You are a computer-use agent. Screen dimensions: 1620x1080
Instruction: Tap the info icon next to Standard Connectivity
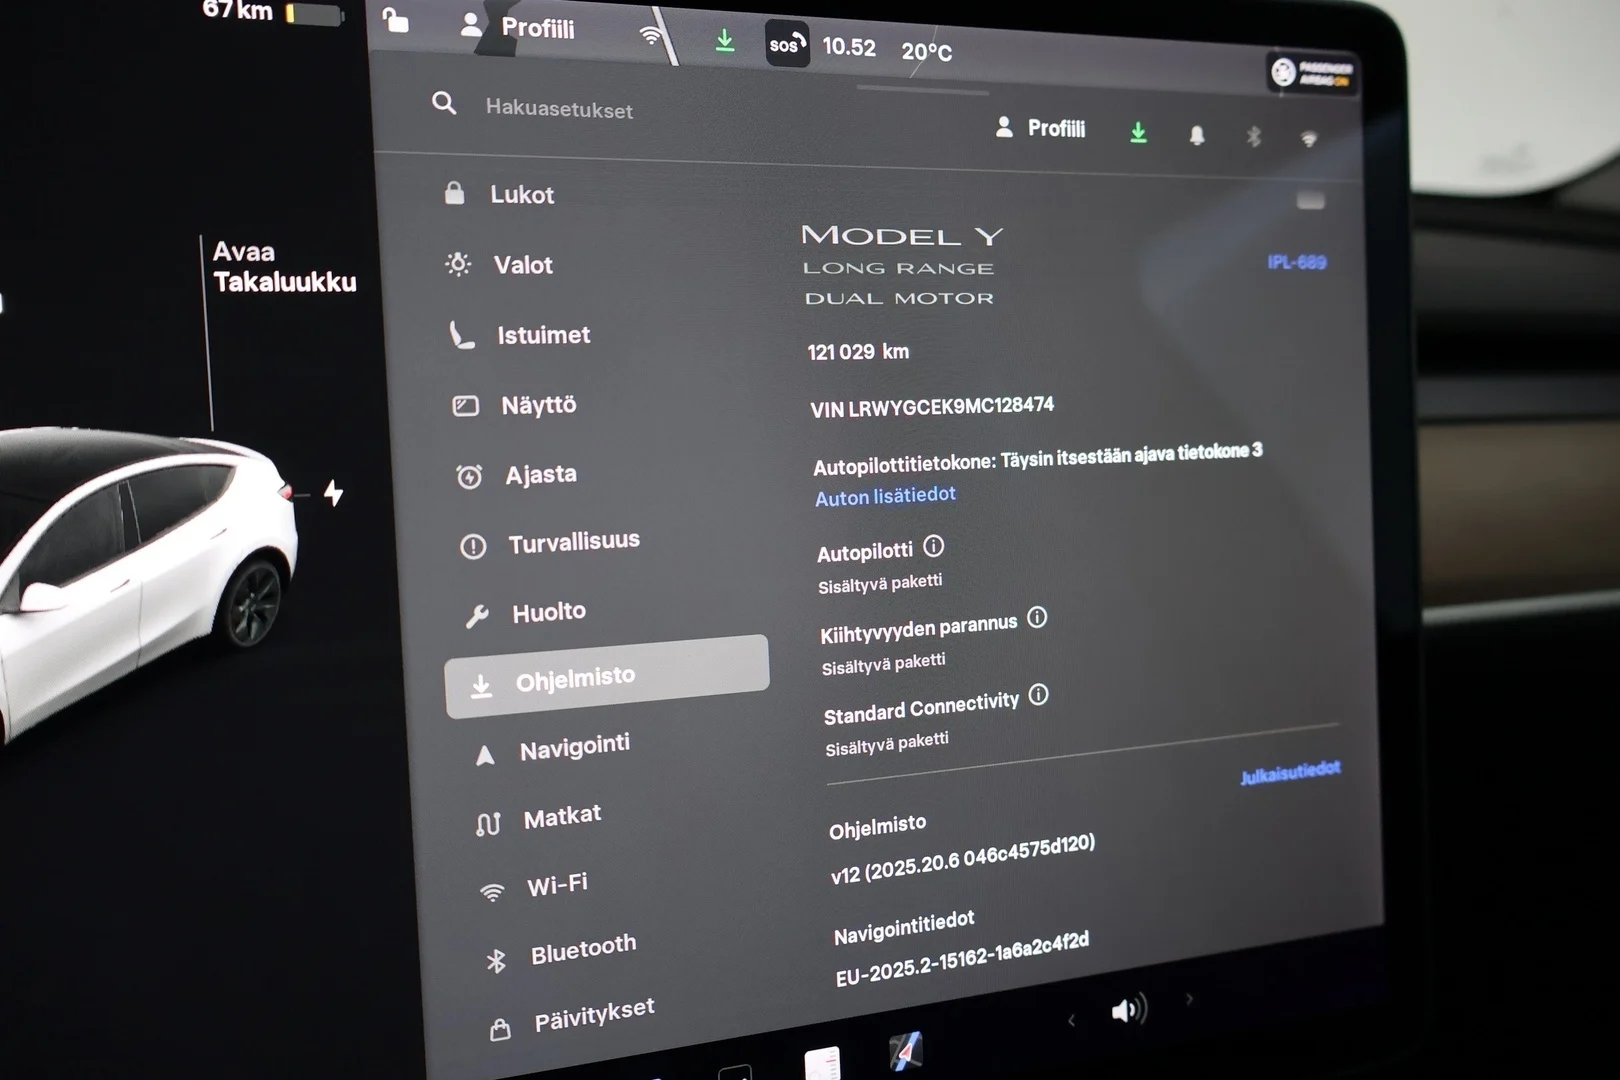[1039, 694]
